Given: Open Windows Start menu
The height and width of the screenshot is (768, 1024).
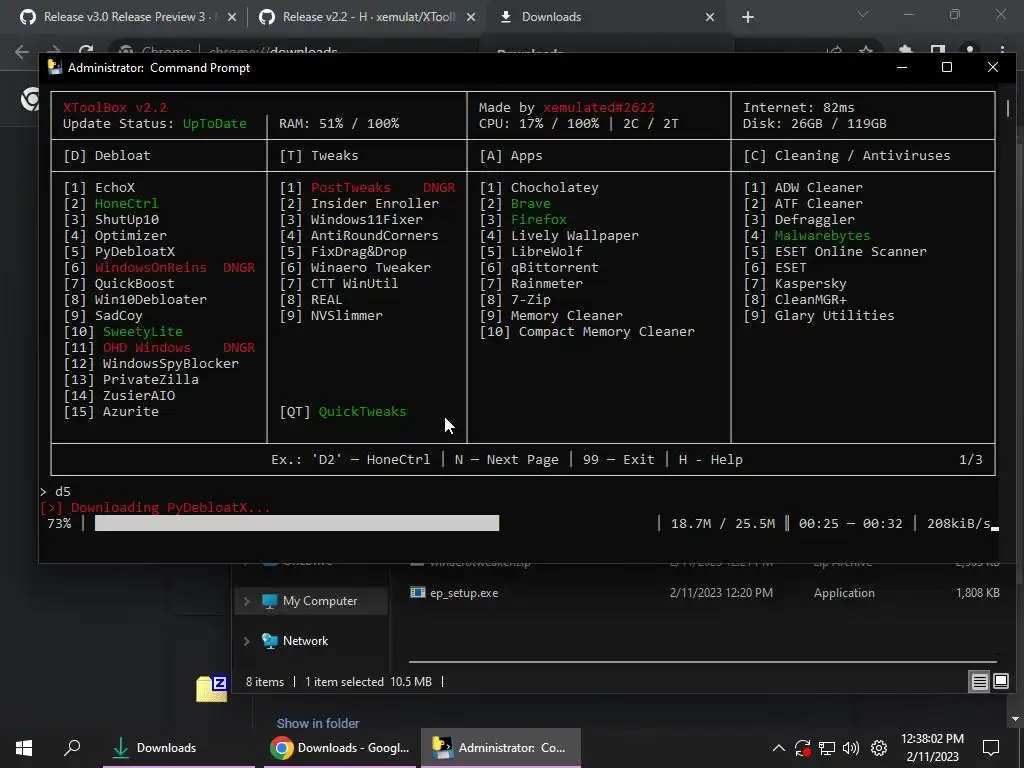Looking at the screenshot, I should [x=24, y=748].
